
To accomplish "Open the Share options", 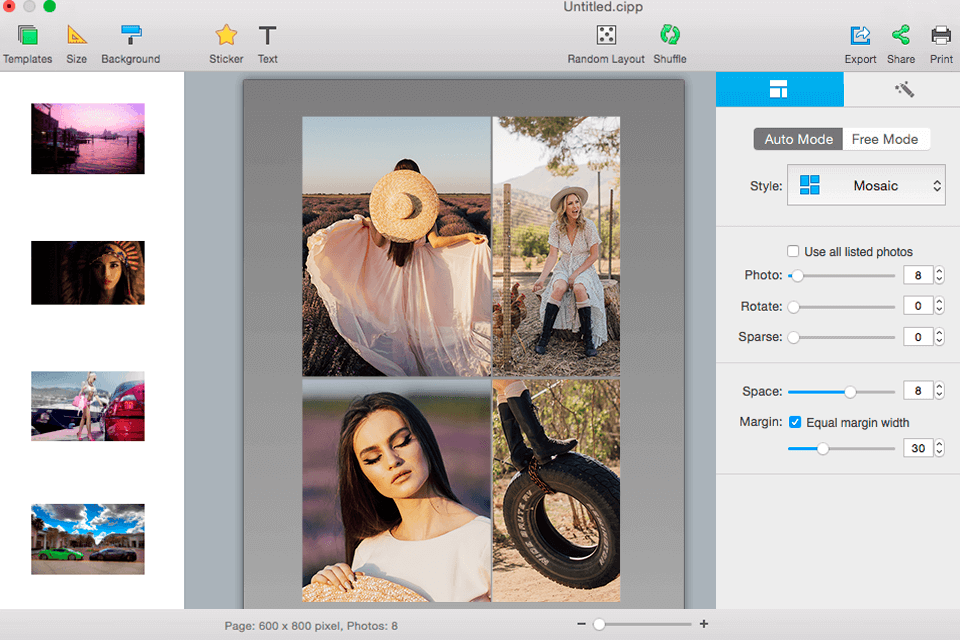I will (901, 40).
